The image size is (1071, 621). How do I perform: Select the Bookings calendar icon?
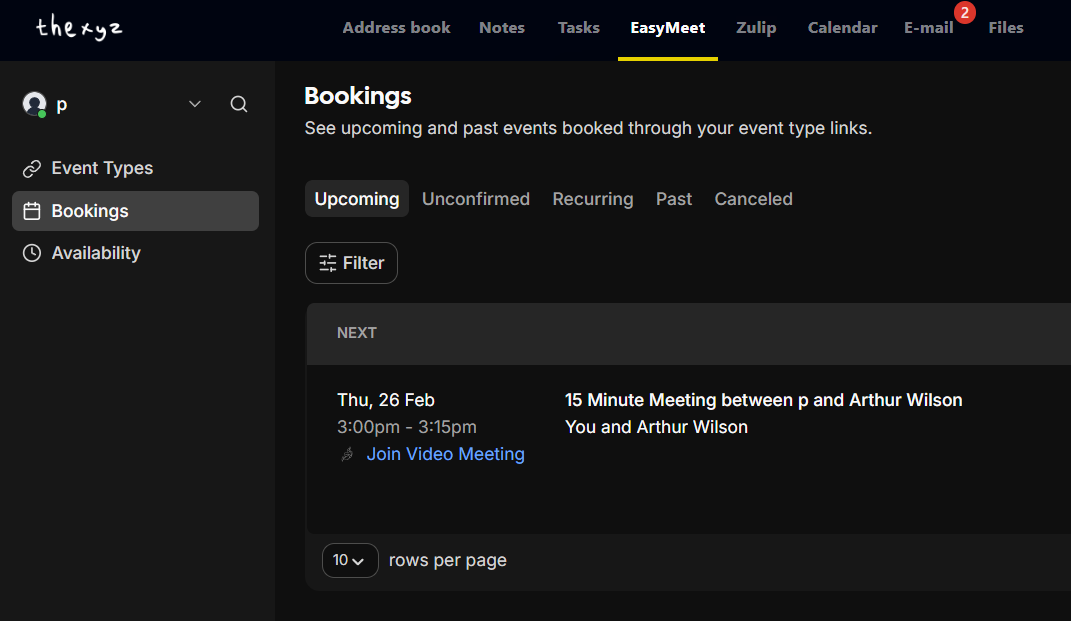coord(31,210)
